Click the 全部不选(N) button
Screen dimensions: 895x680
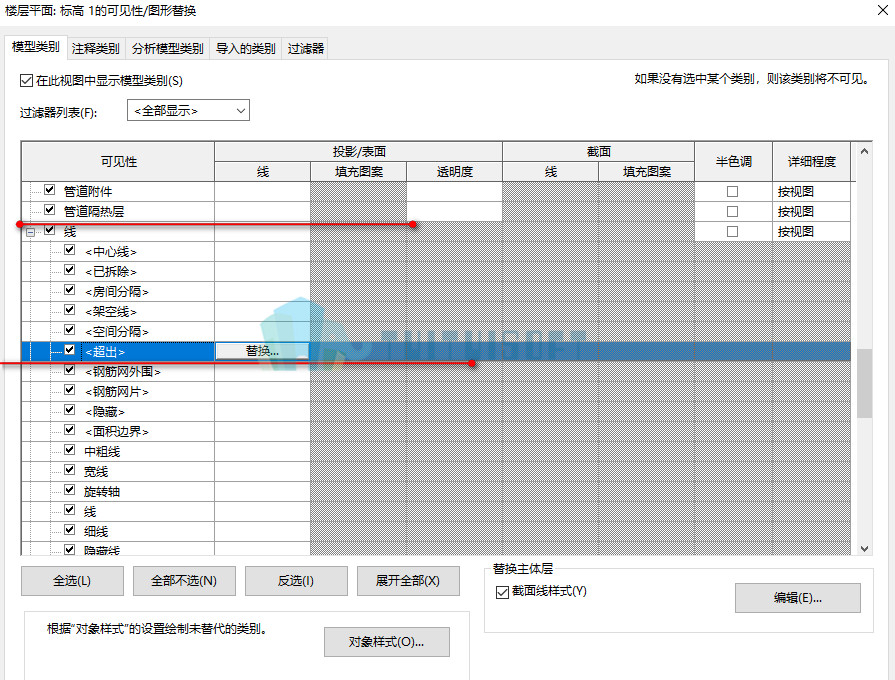184,581
